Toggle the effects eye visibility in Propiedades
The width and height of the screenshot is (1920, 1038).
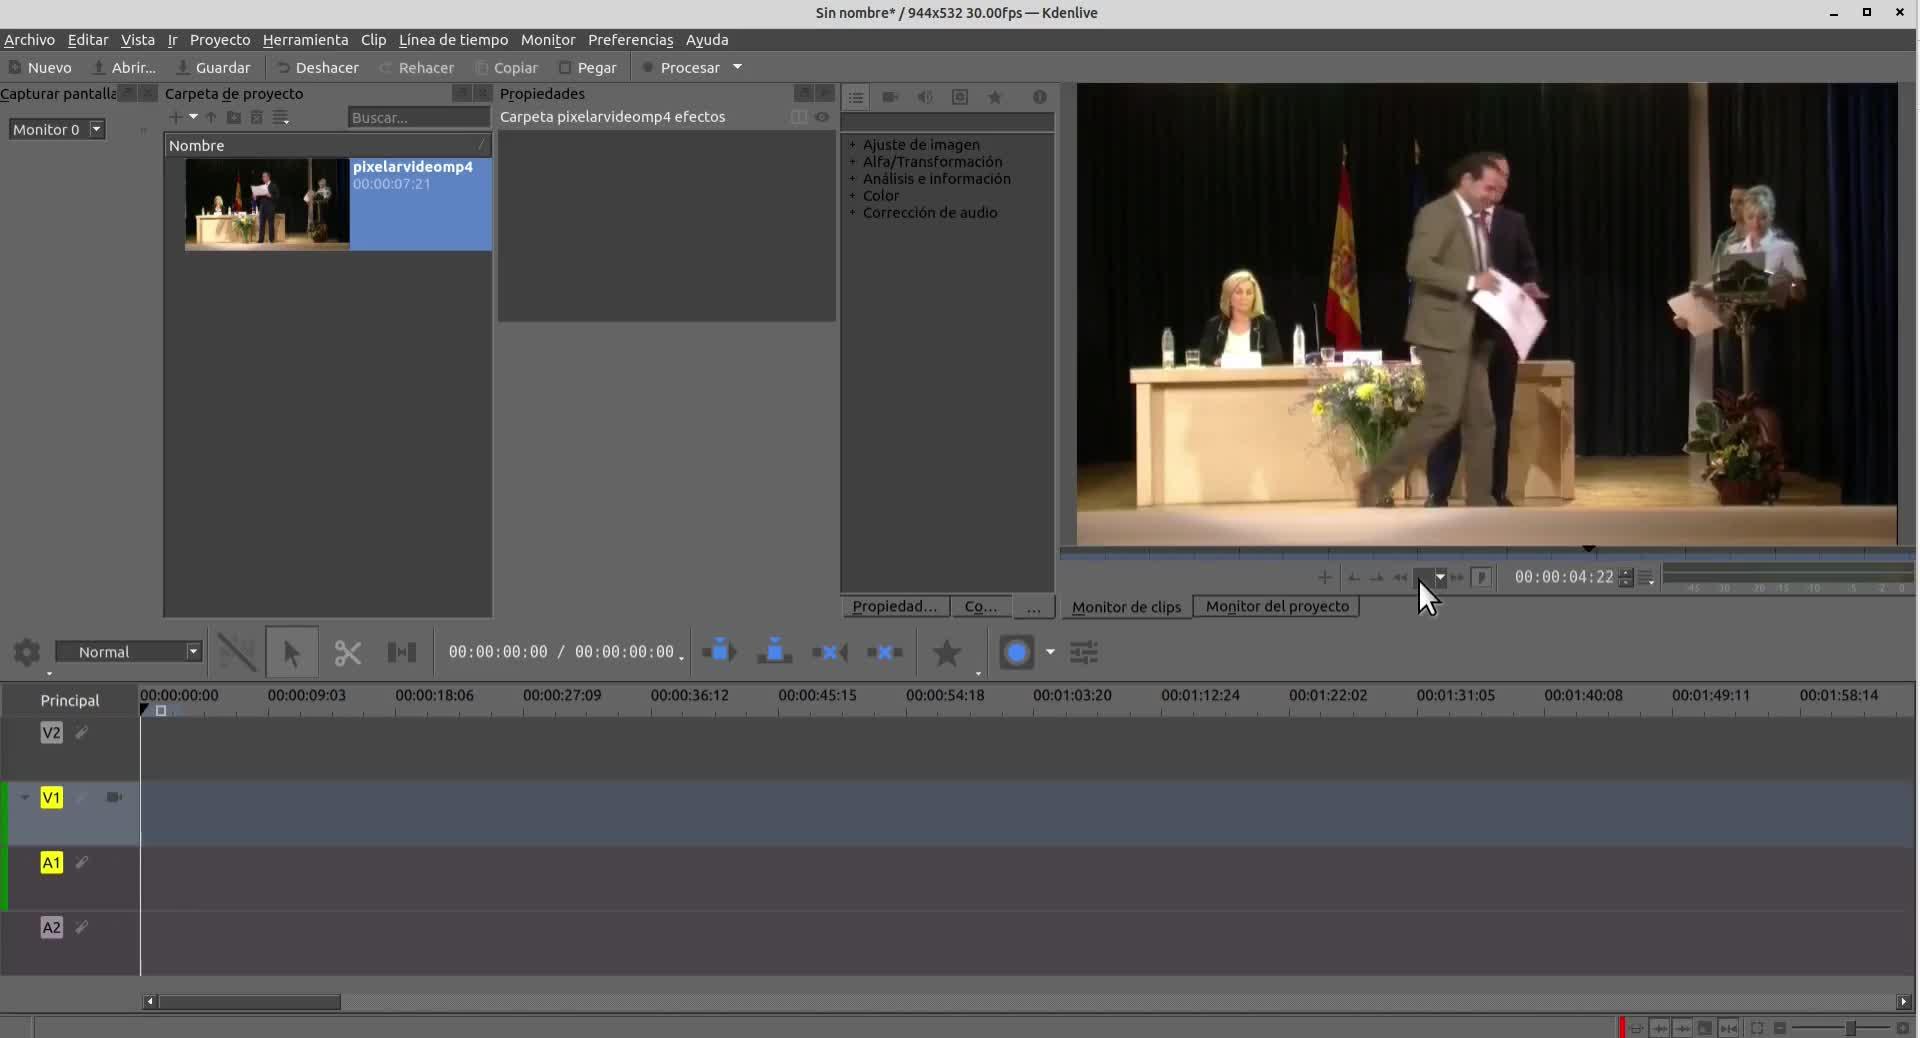[x=822, y=117]
